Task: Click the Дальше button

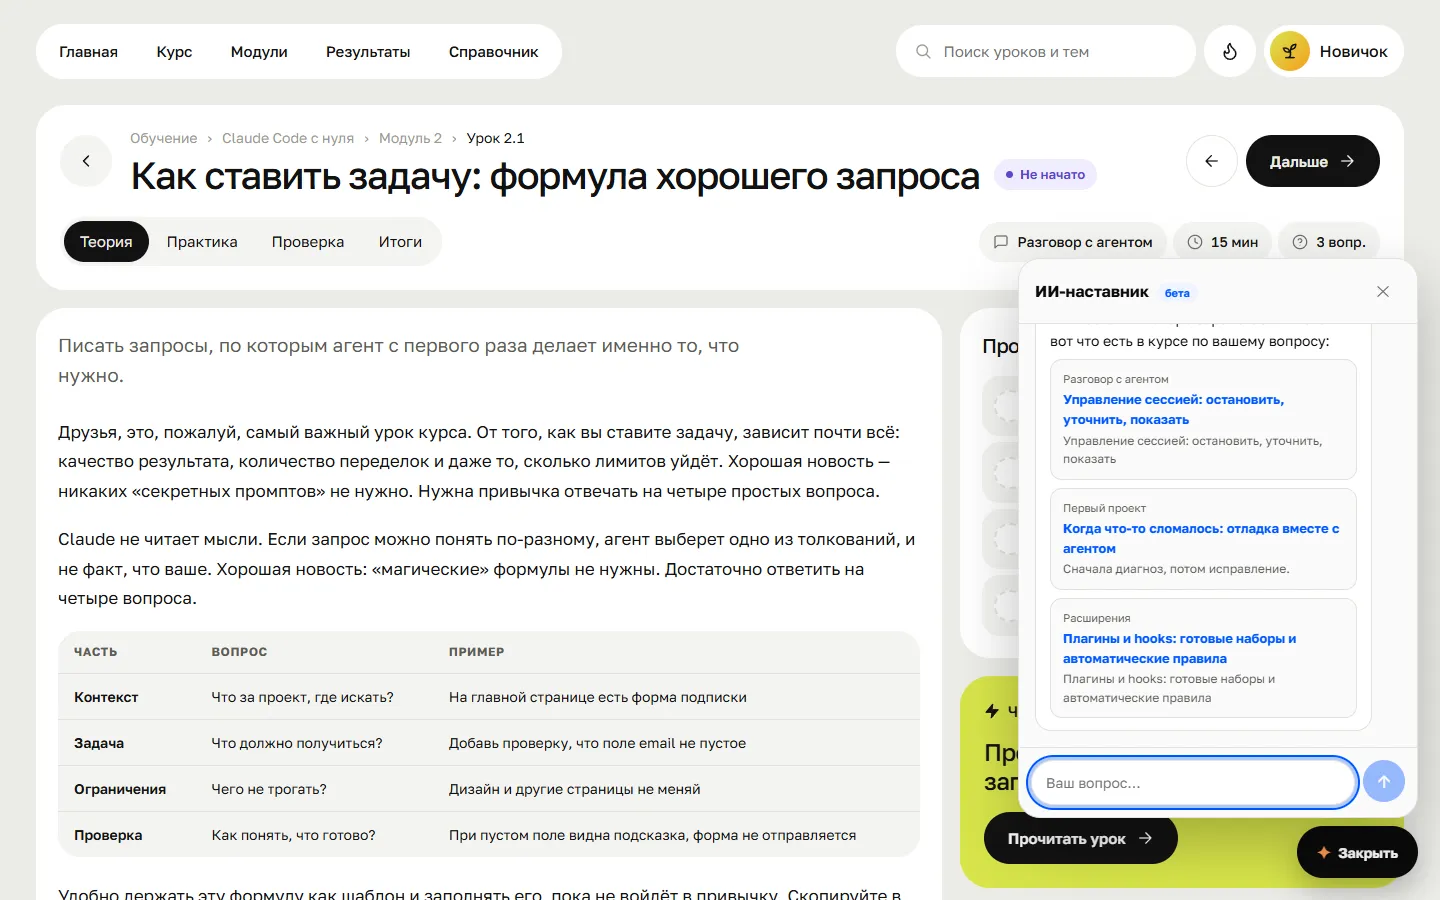Action: pyautogui.click(x=1312, y=161)
